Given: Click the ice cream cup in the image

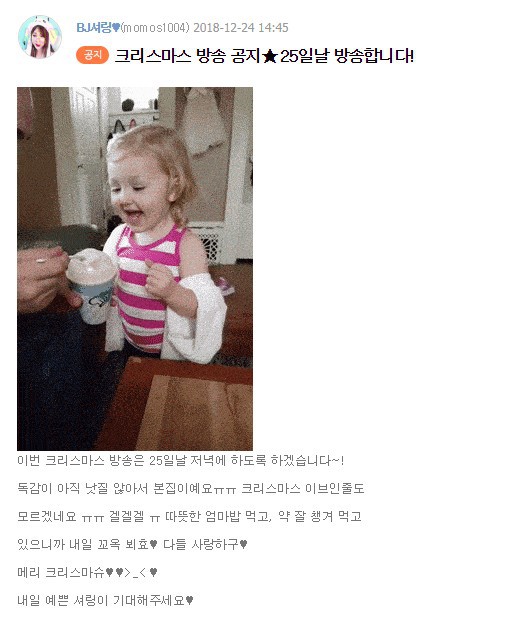Looking at the screenshot, I should pos(92,286).
